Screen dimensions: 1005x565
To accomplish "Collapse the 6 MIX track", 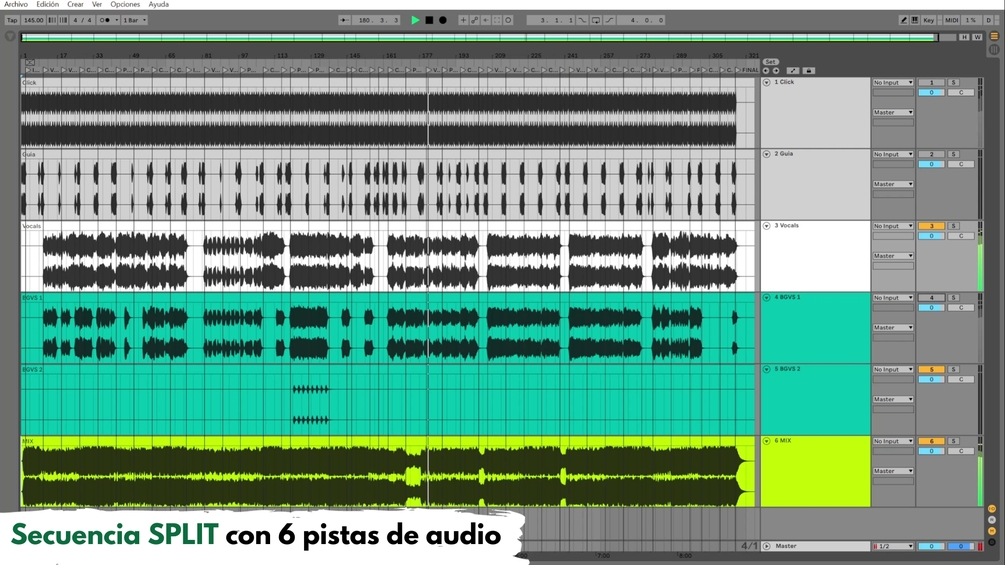I will [767, 441].
